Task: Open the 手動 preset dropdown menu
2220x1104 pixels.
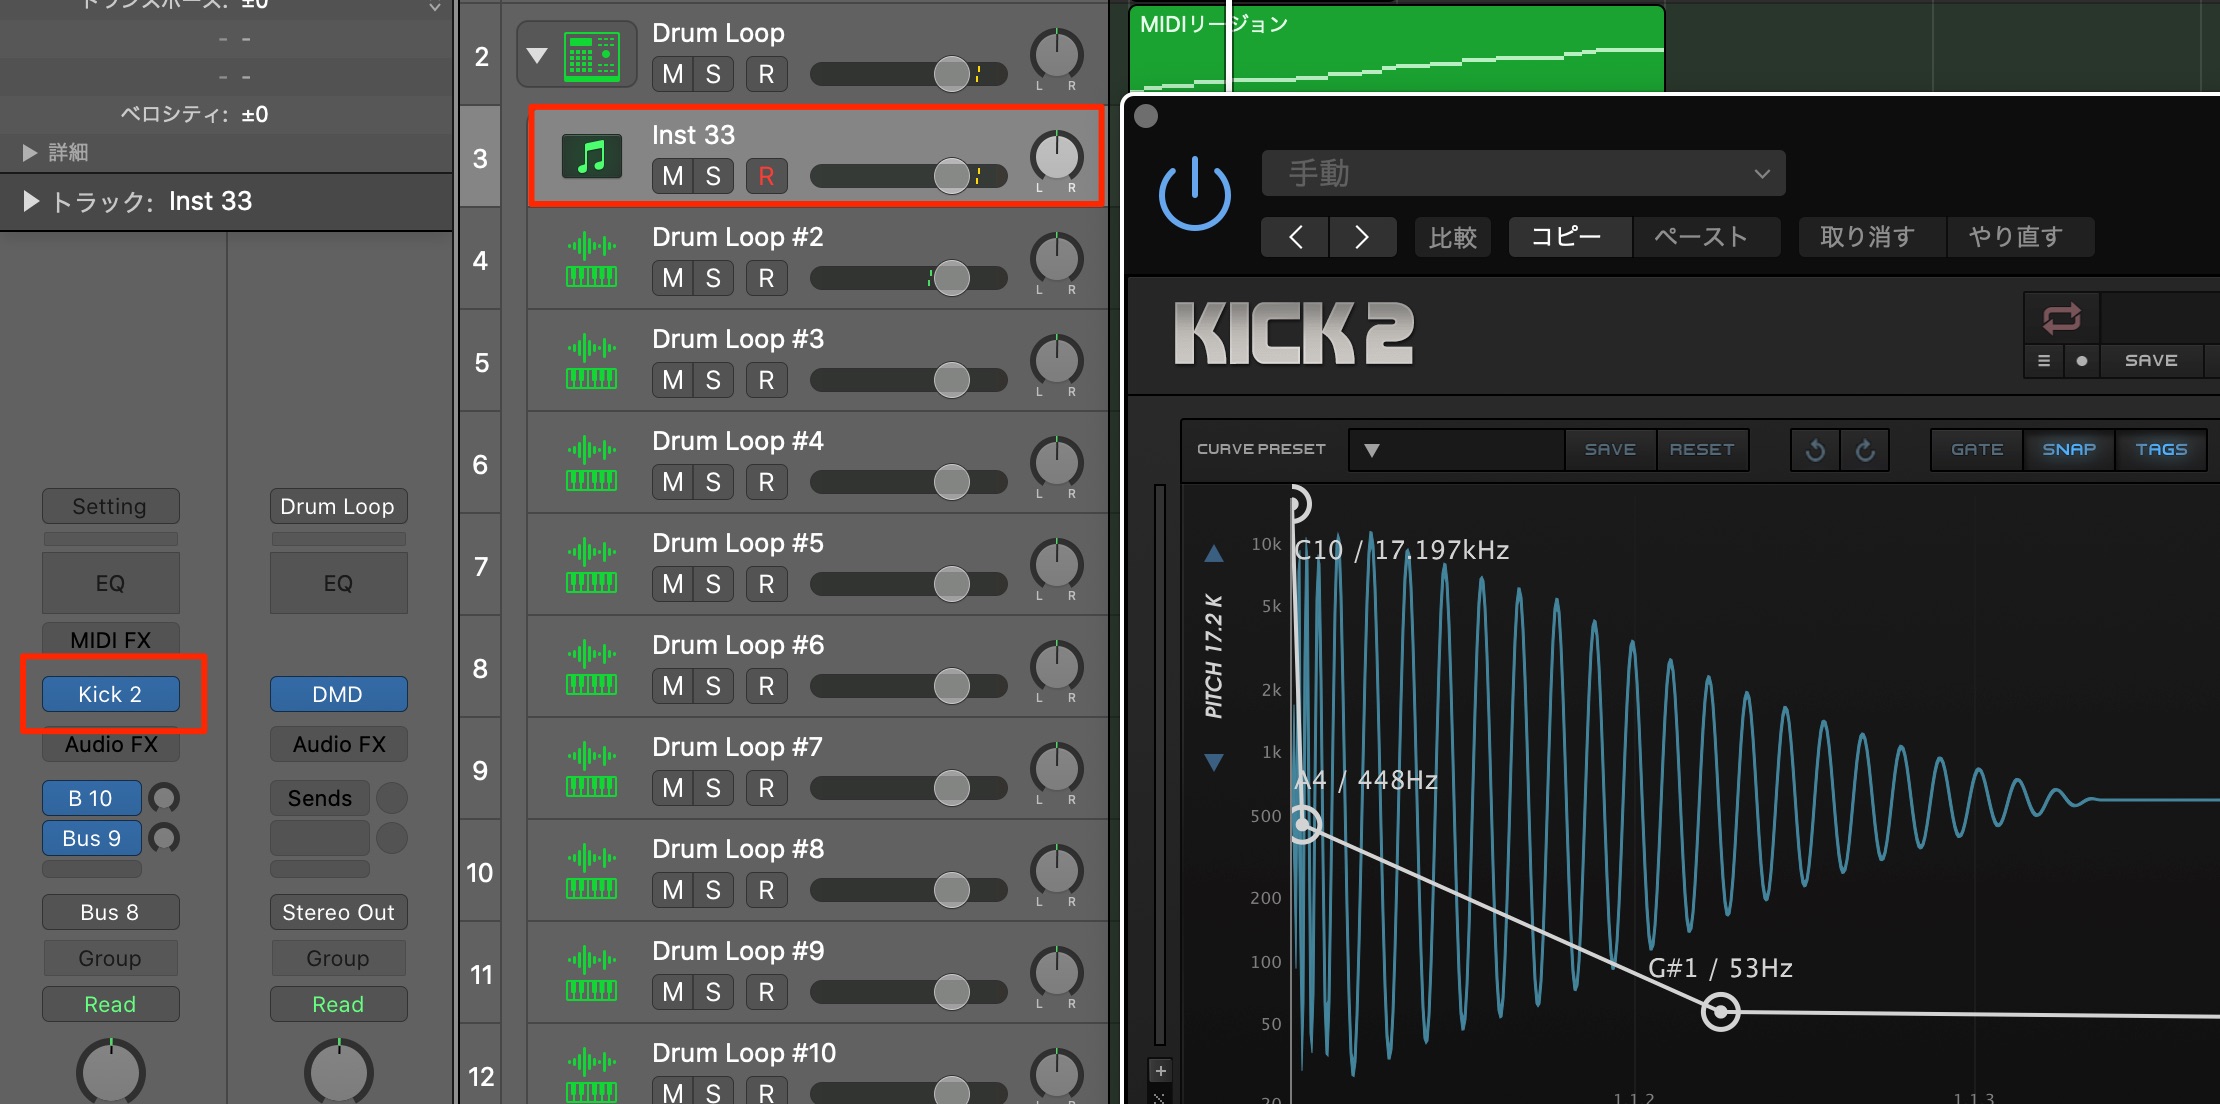Action: (x=1523, y=174)
